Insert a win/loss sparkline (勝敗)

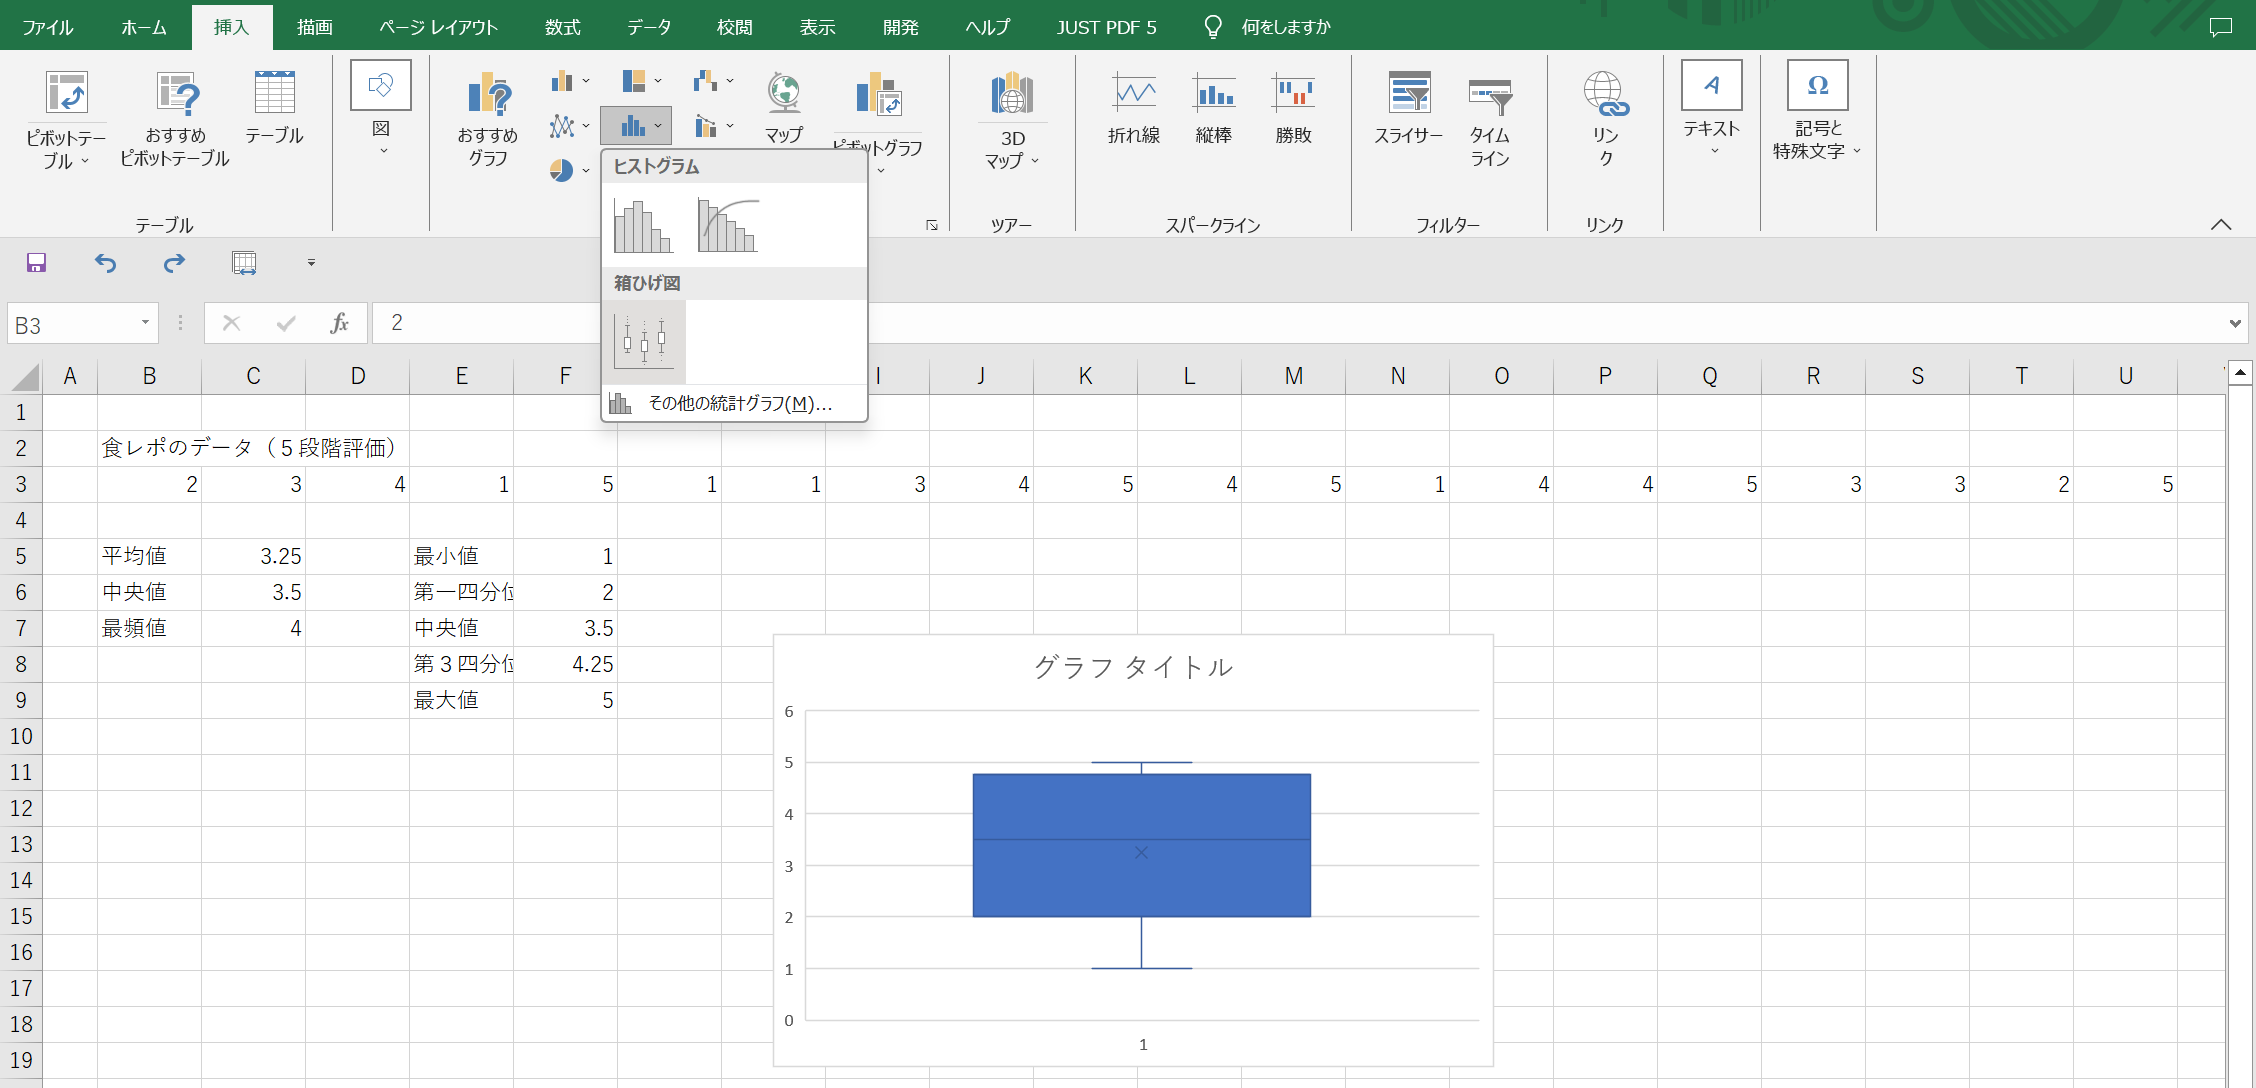pyautogui.click(x=1294, y=105)
